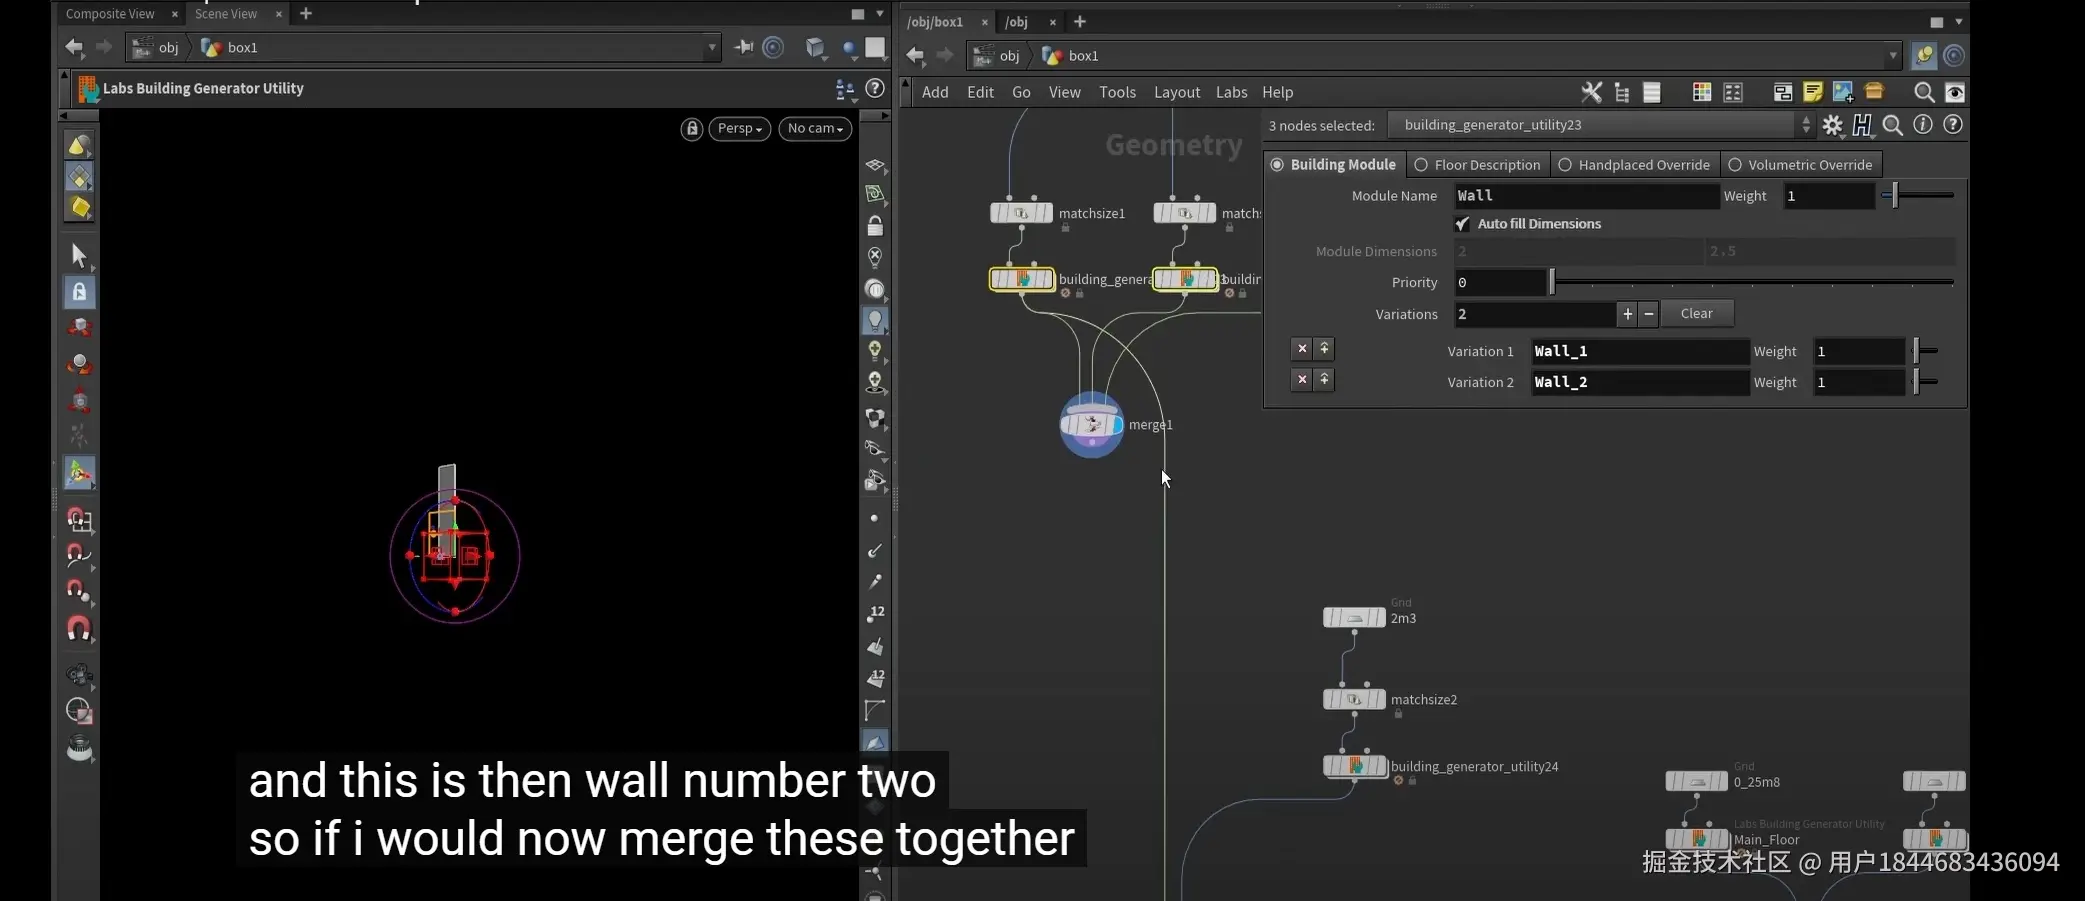The image size is (2085, 901).
Task: Add a variation with the plus button
Action: coord(1628,314)
